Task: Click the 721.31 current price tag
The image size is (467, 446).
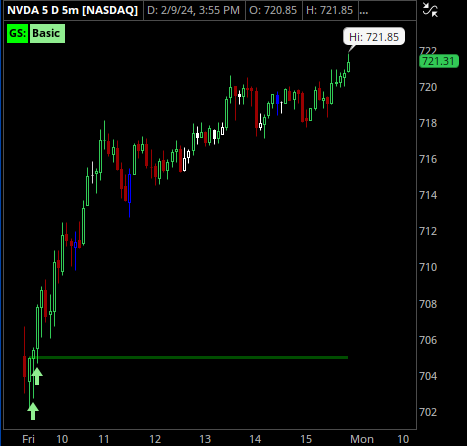Action: coord(438,61)
